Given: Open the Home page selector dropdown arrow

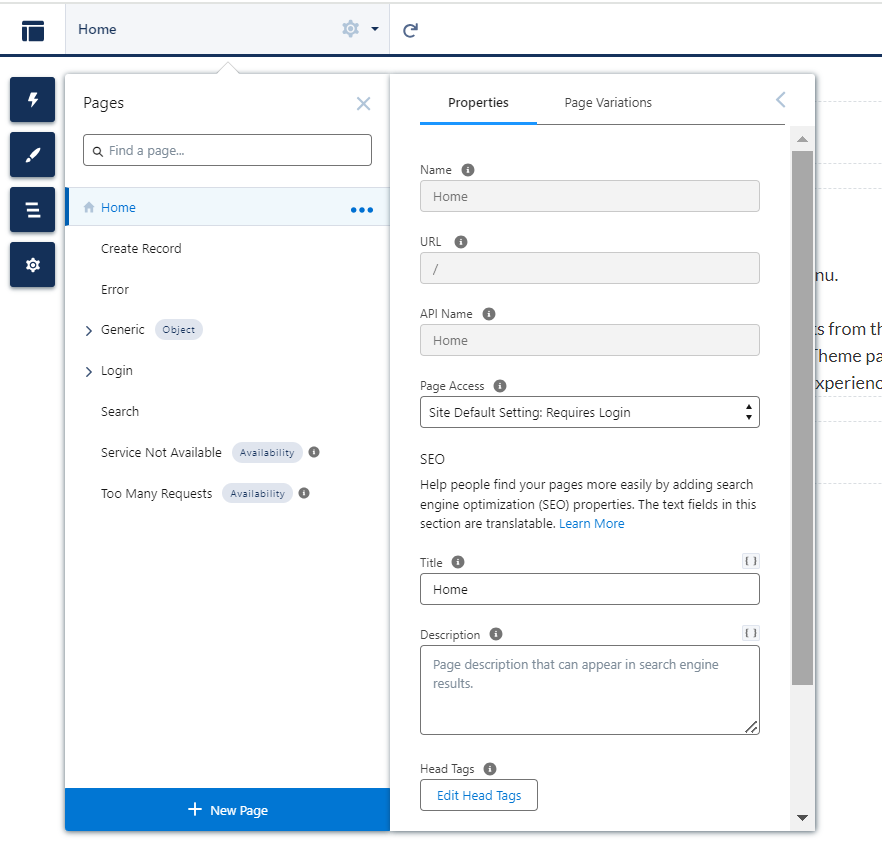Looking at the screenshot, I should click(375, 29).
